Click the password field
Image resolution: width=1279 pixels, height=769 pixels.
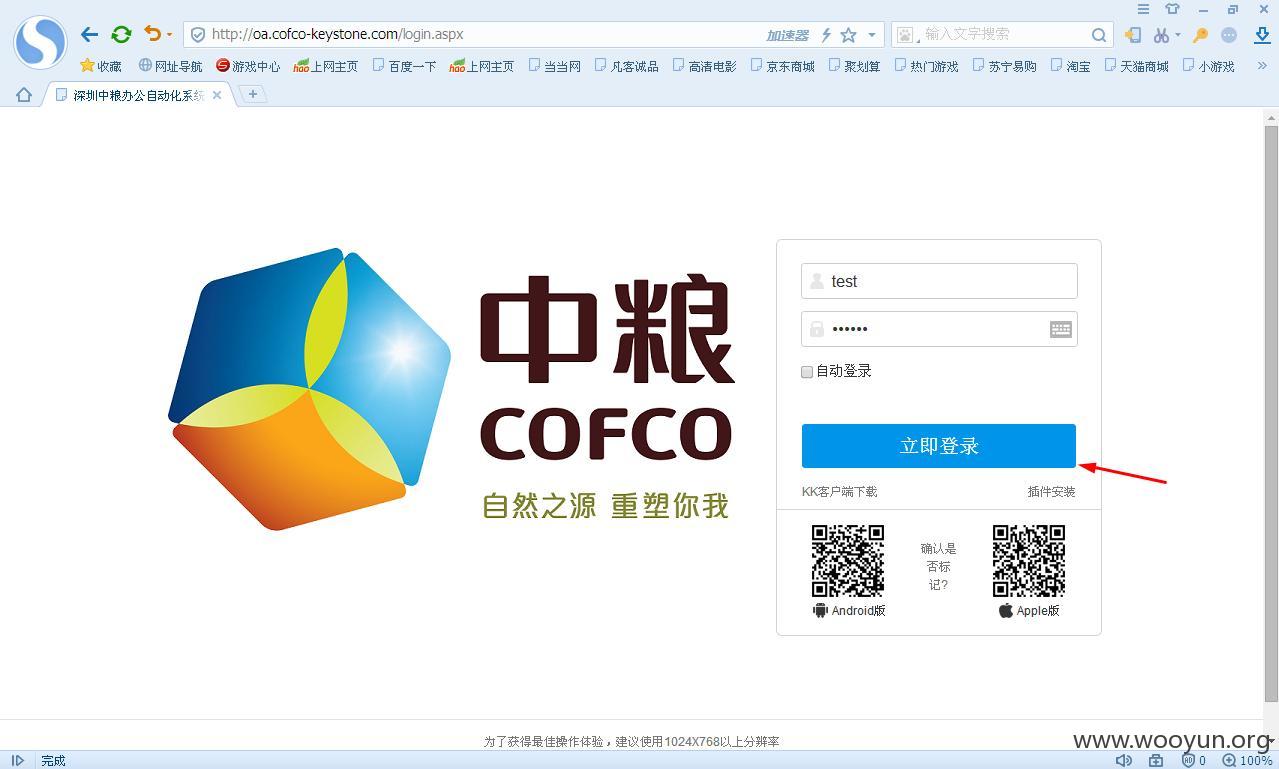pyautogui.click(x=939, y=329)
